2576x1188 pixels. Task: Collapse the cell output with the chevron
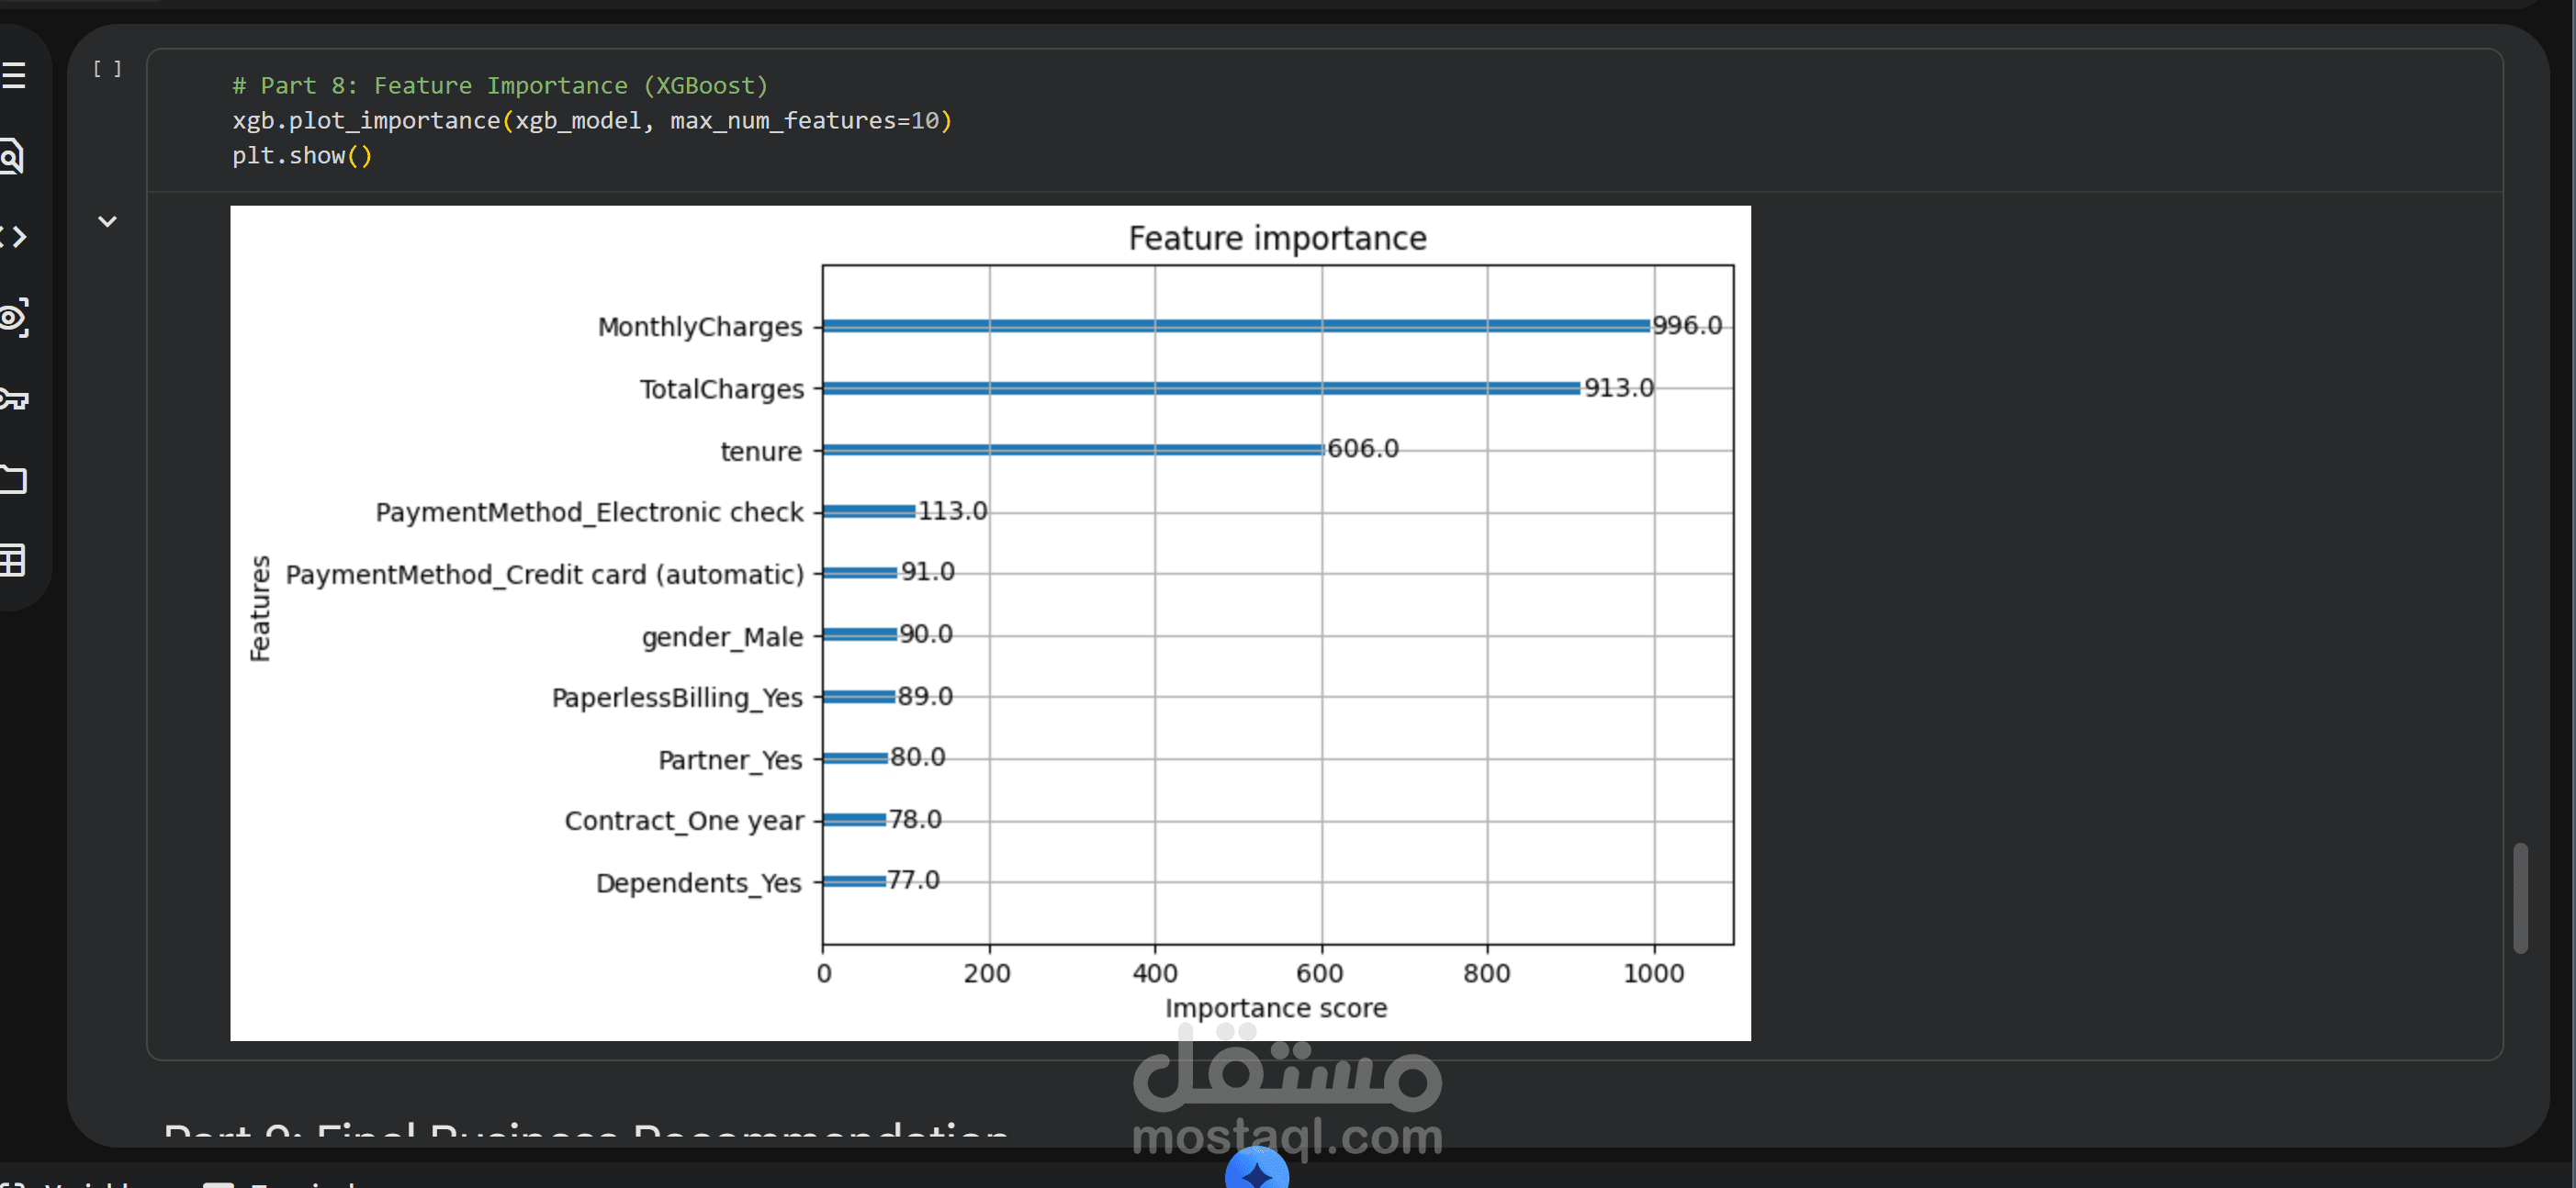(107, 221)
